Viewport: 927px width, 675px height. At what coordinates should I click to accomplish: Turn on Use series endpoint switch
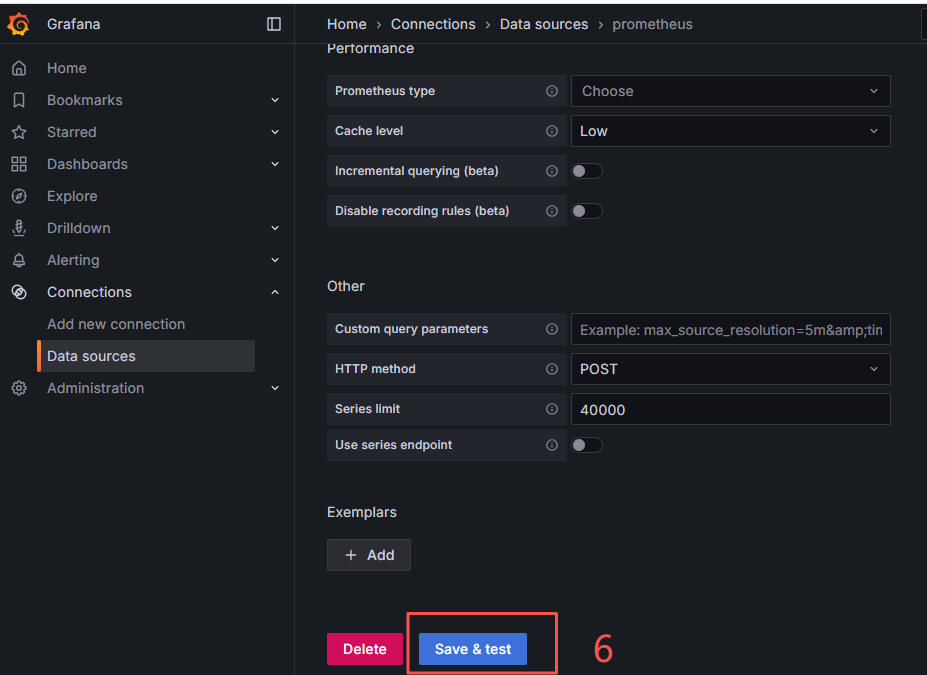coord(587,444)
